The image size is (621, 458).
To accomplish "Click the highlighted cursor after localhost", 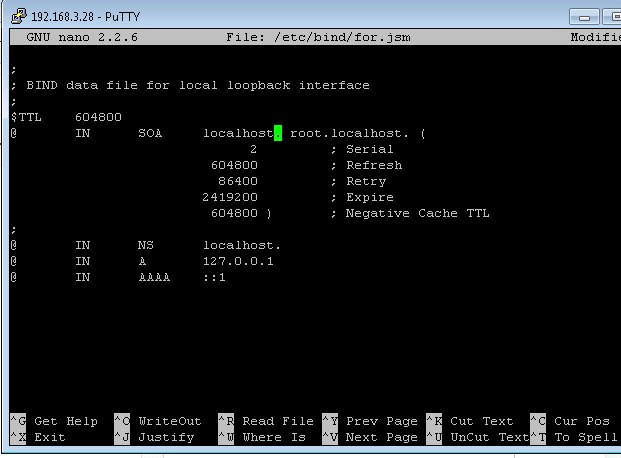I will point(278,133).
